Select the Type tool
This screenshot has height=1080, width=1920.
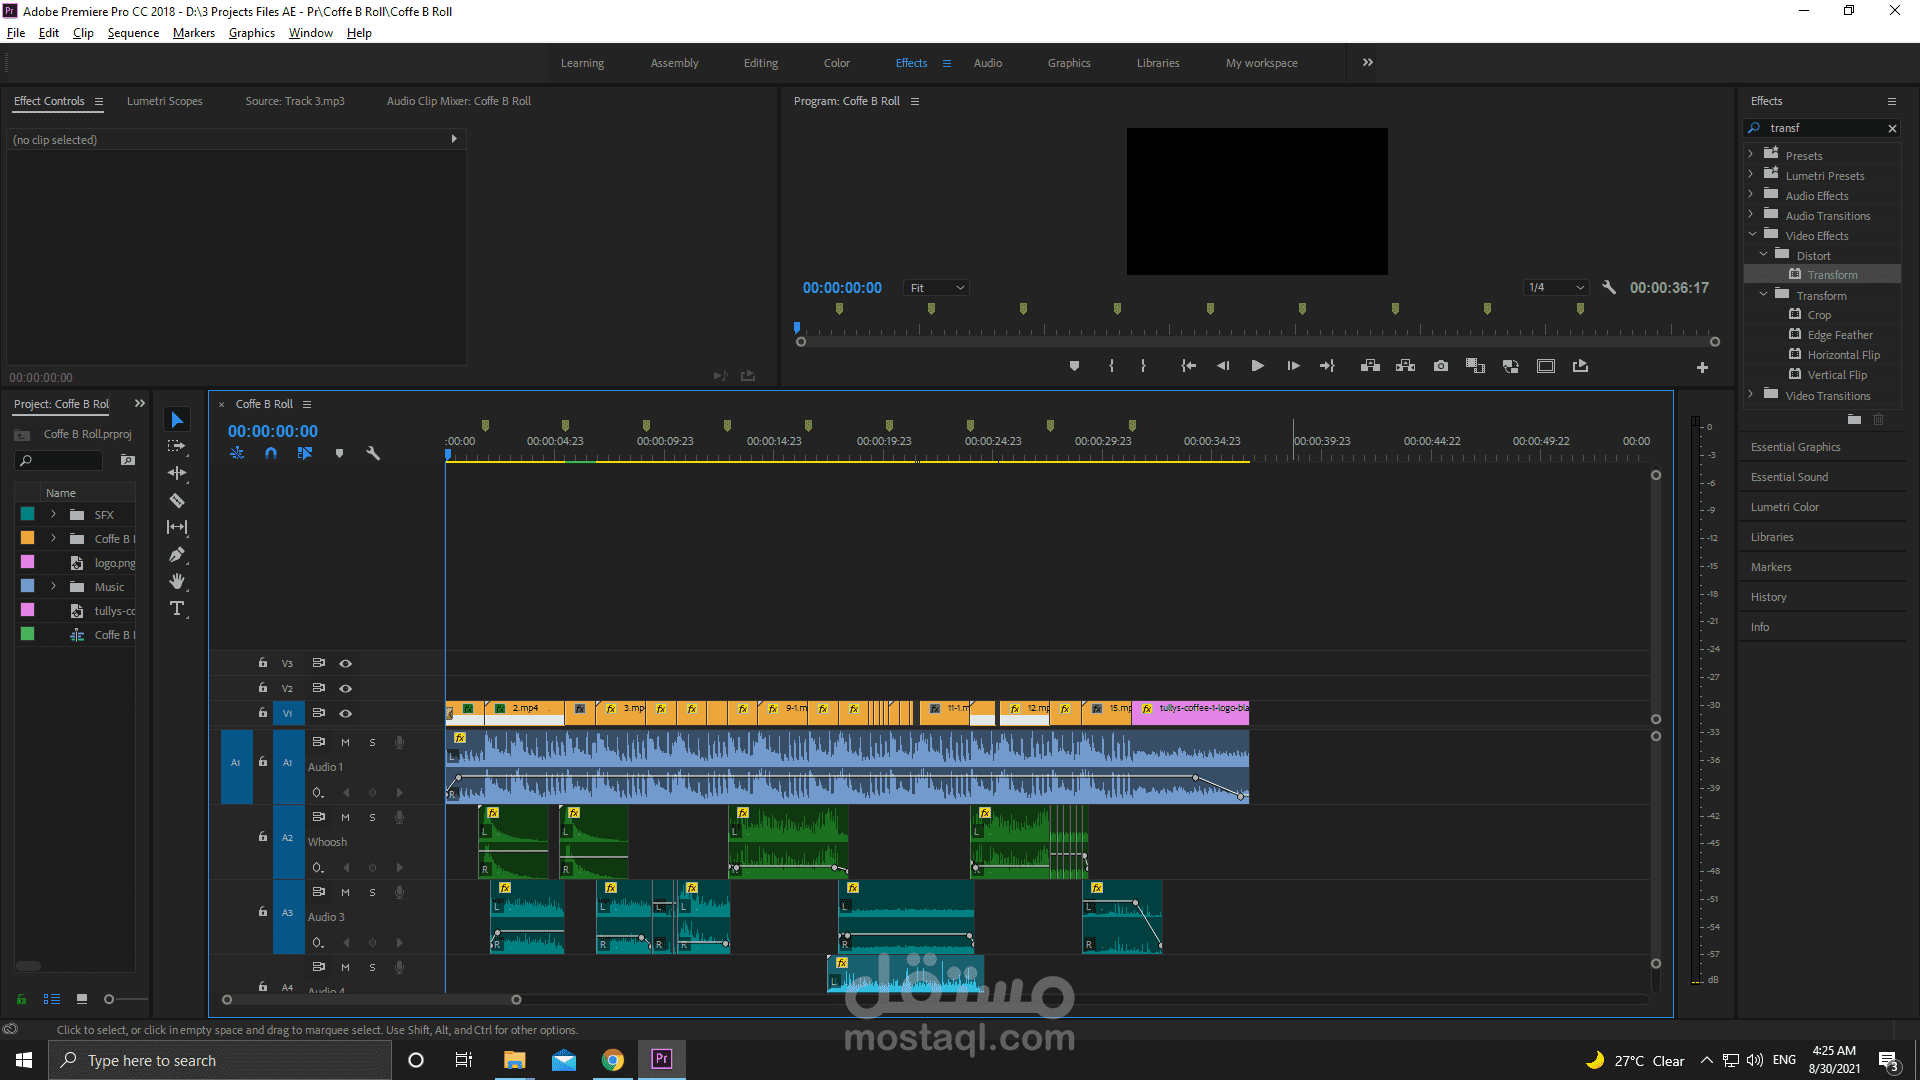coord(177,608)
